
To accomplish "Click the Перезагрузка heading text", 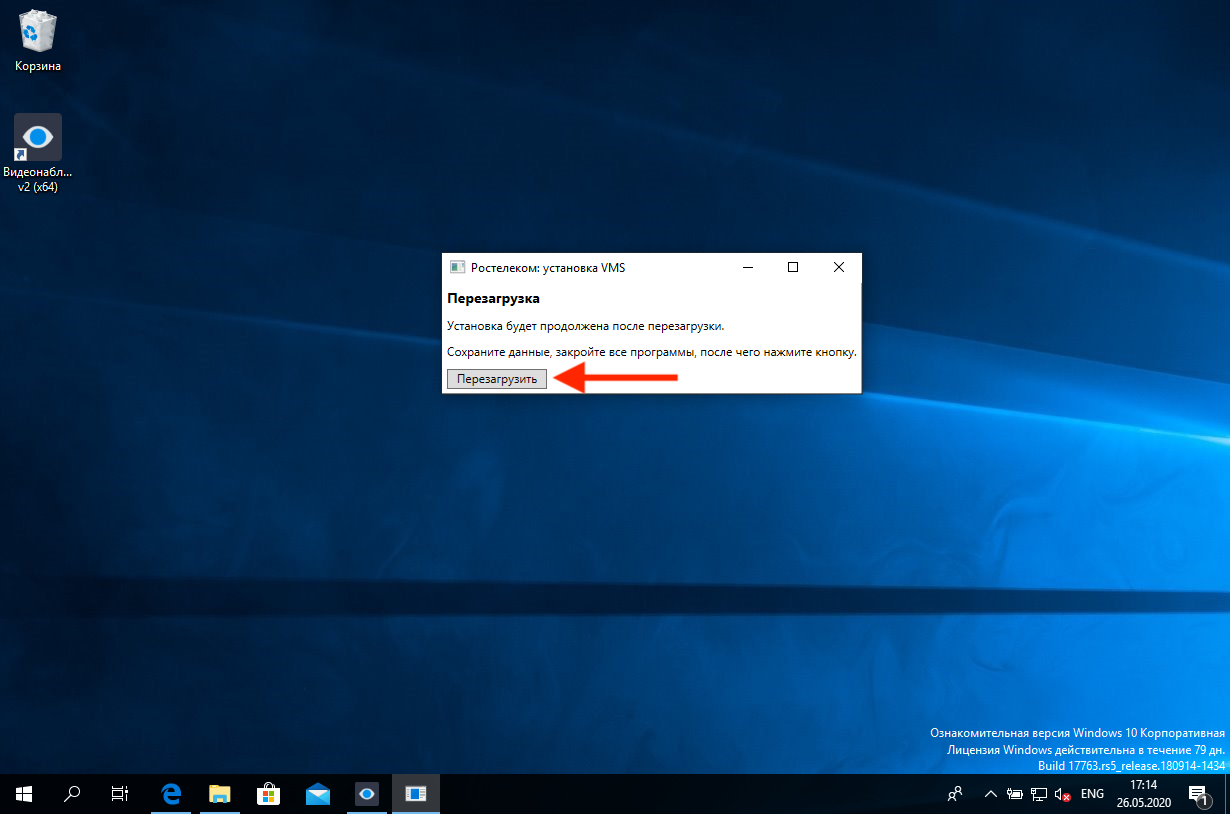I will pos(494,299).
